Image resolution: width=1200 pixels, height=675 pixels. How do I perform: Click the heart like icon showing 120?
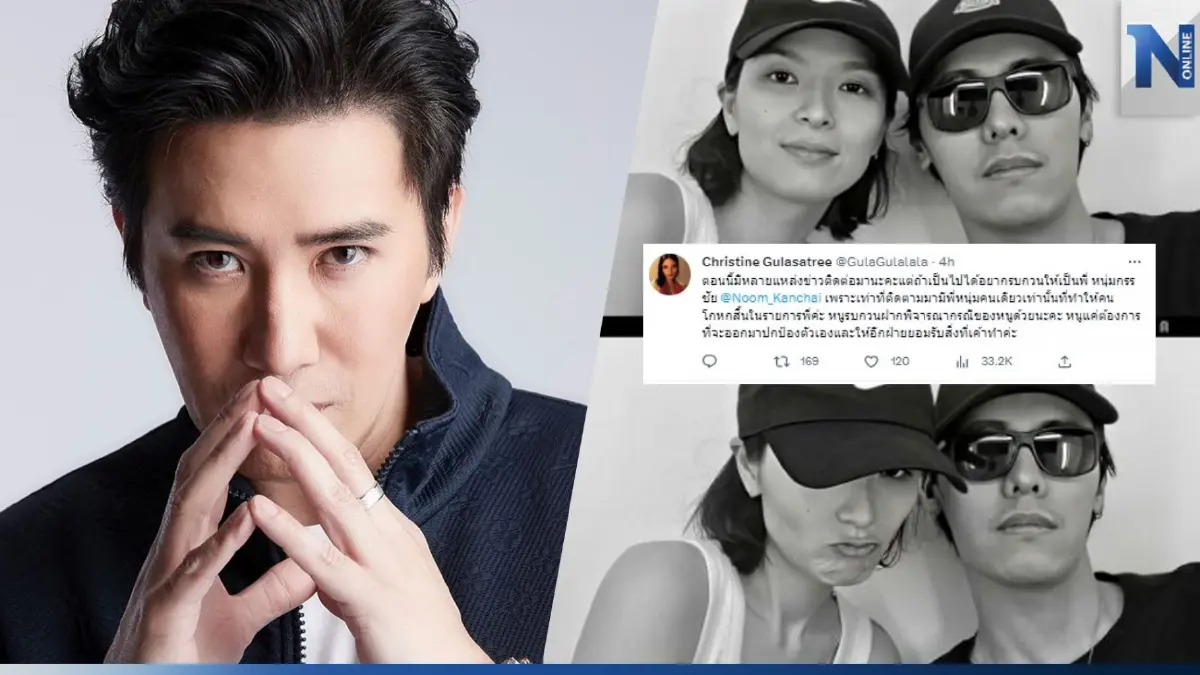tap(871, 361)
